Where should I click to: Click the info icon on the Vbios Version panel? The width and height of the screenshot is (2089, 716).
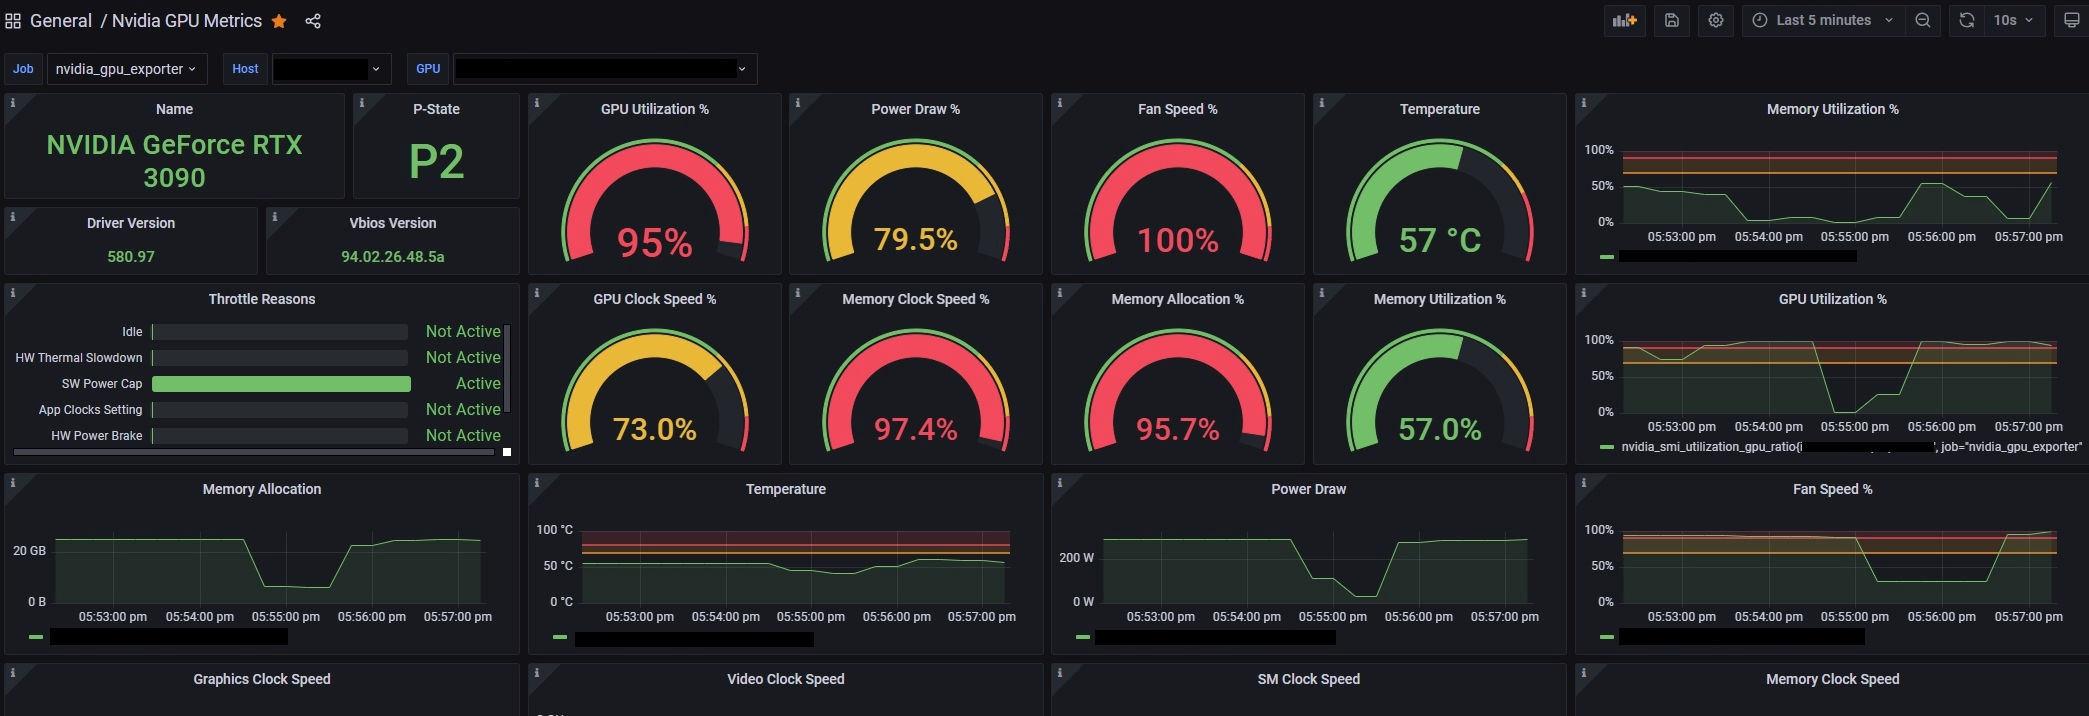[x=274, y=216]
